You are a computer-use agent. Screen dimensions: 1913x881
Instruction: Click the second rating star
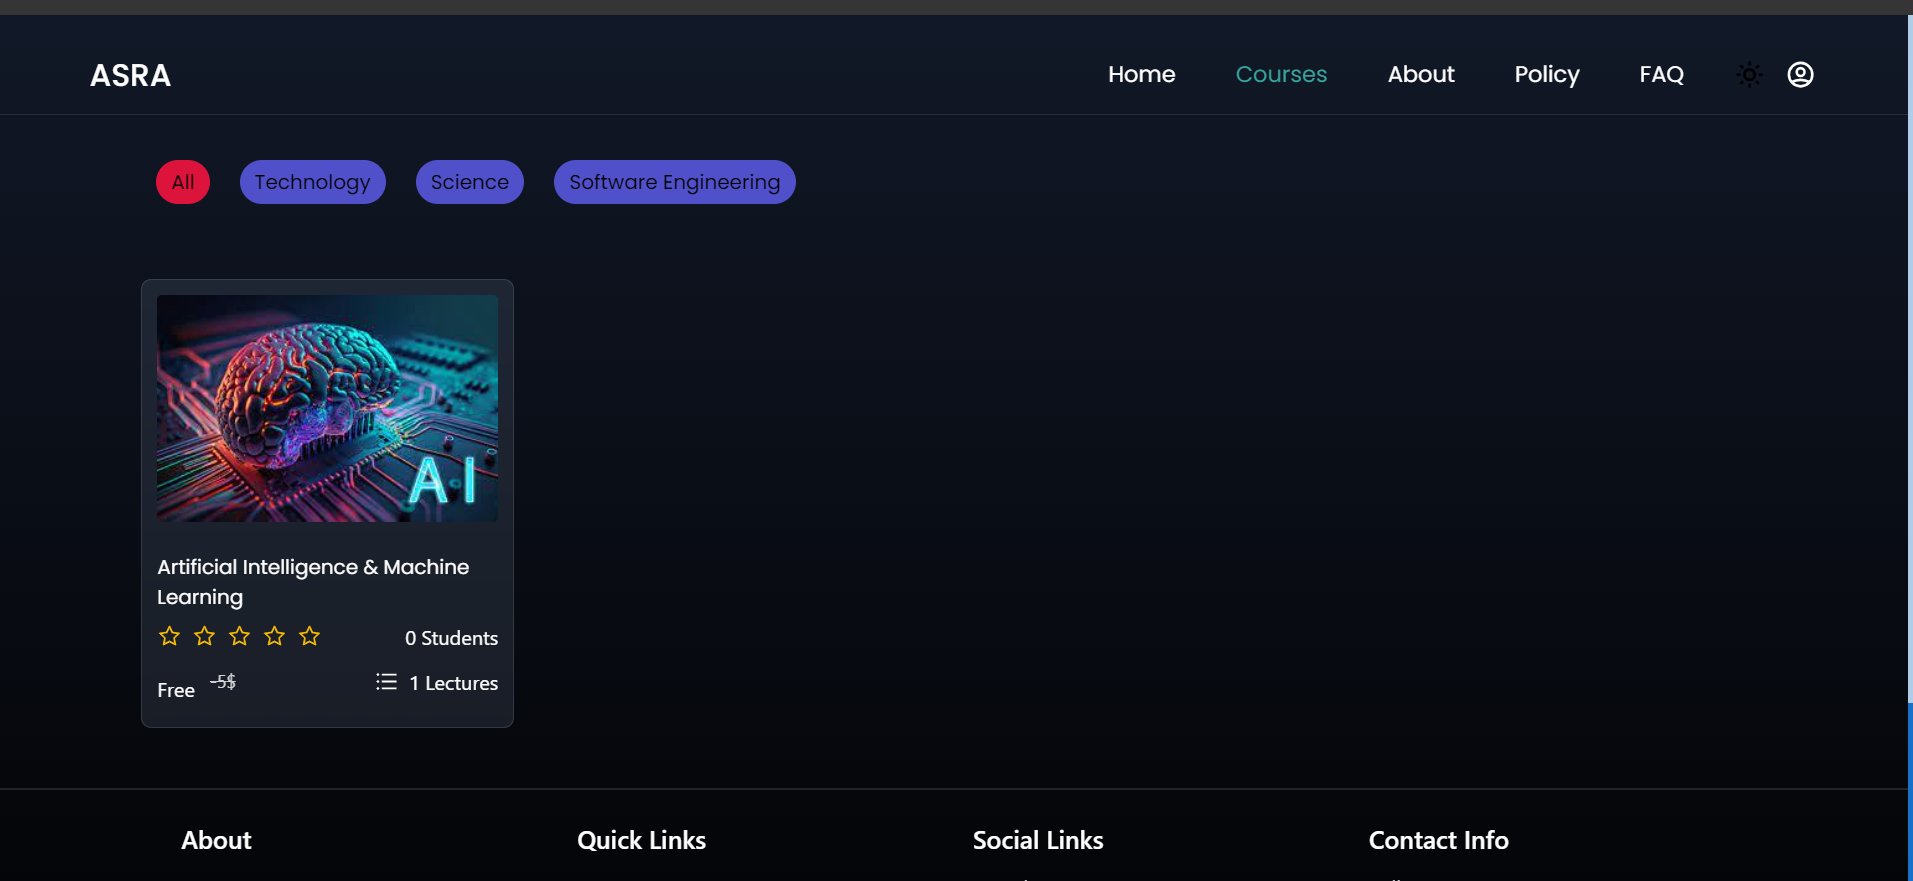coord(204,636)
